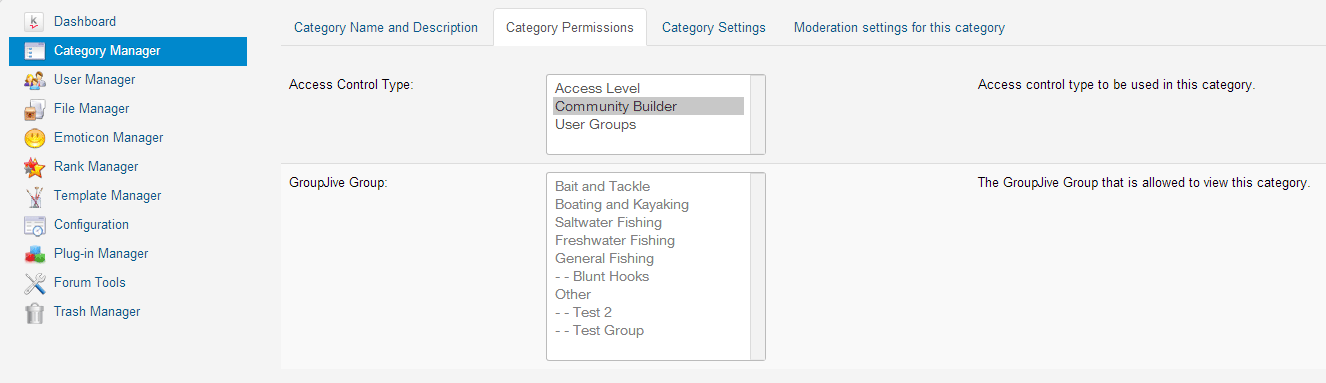Click the User Manager people icon
Image resolution: width=1326 pixels, height=383 pixels.
coord(35,79)
